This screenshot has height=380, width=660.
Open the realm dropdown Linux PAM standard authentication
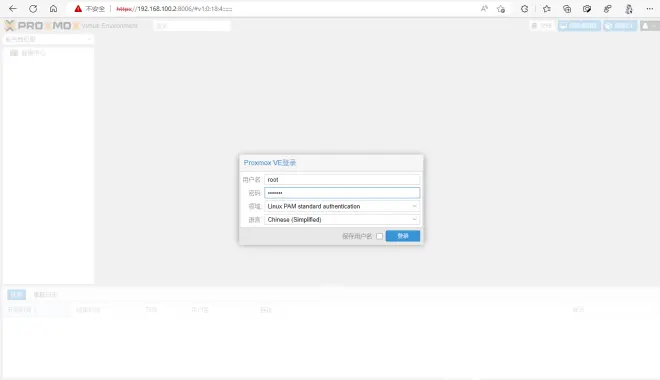pos(342,206)
